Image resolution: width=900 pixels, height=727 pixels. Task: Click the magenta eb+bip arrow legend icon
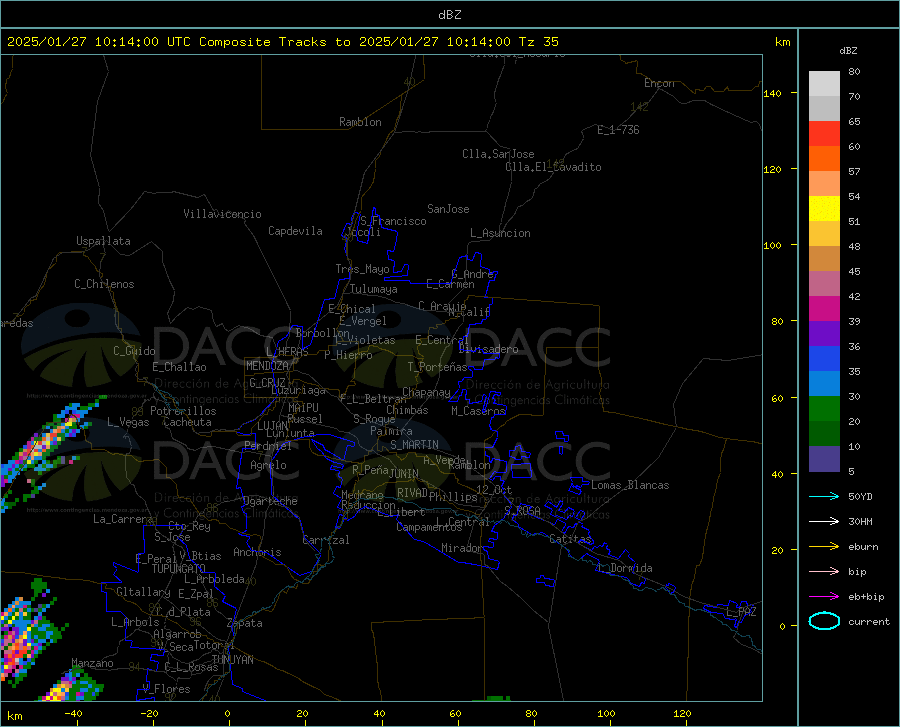click(x=824, y=597)
